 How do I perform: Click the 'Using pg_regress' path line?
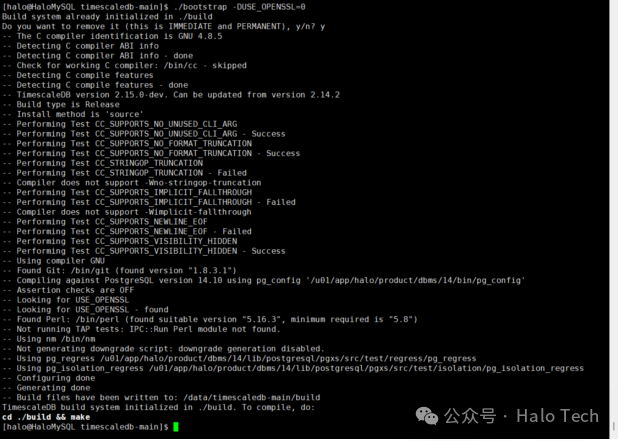pos(239,358)
